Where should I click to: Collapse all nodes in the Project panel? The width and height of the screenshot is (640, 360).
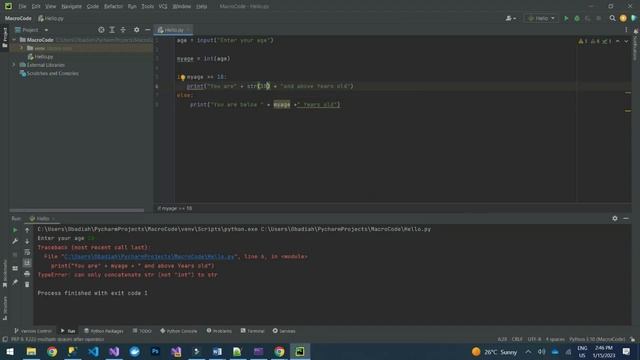click(123, 30)
